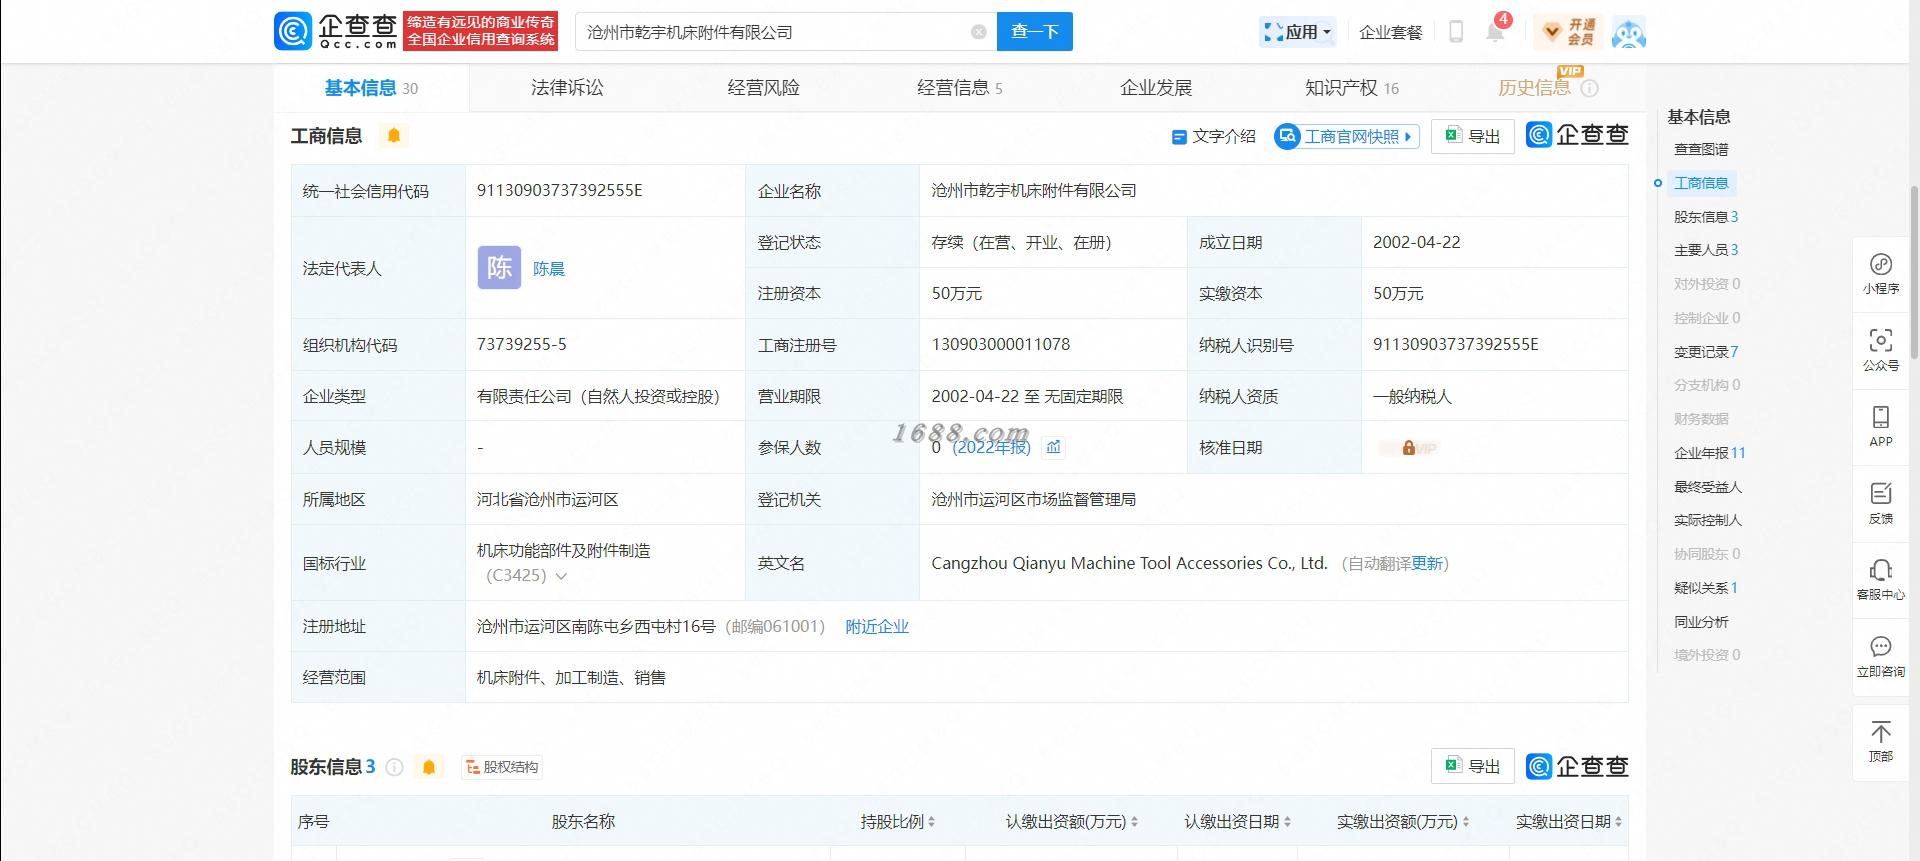Switch to the 知识产权 tab

[x=1352, y=88]
